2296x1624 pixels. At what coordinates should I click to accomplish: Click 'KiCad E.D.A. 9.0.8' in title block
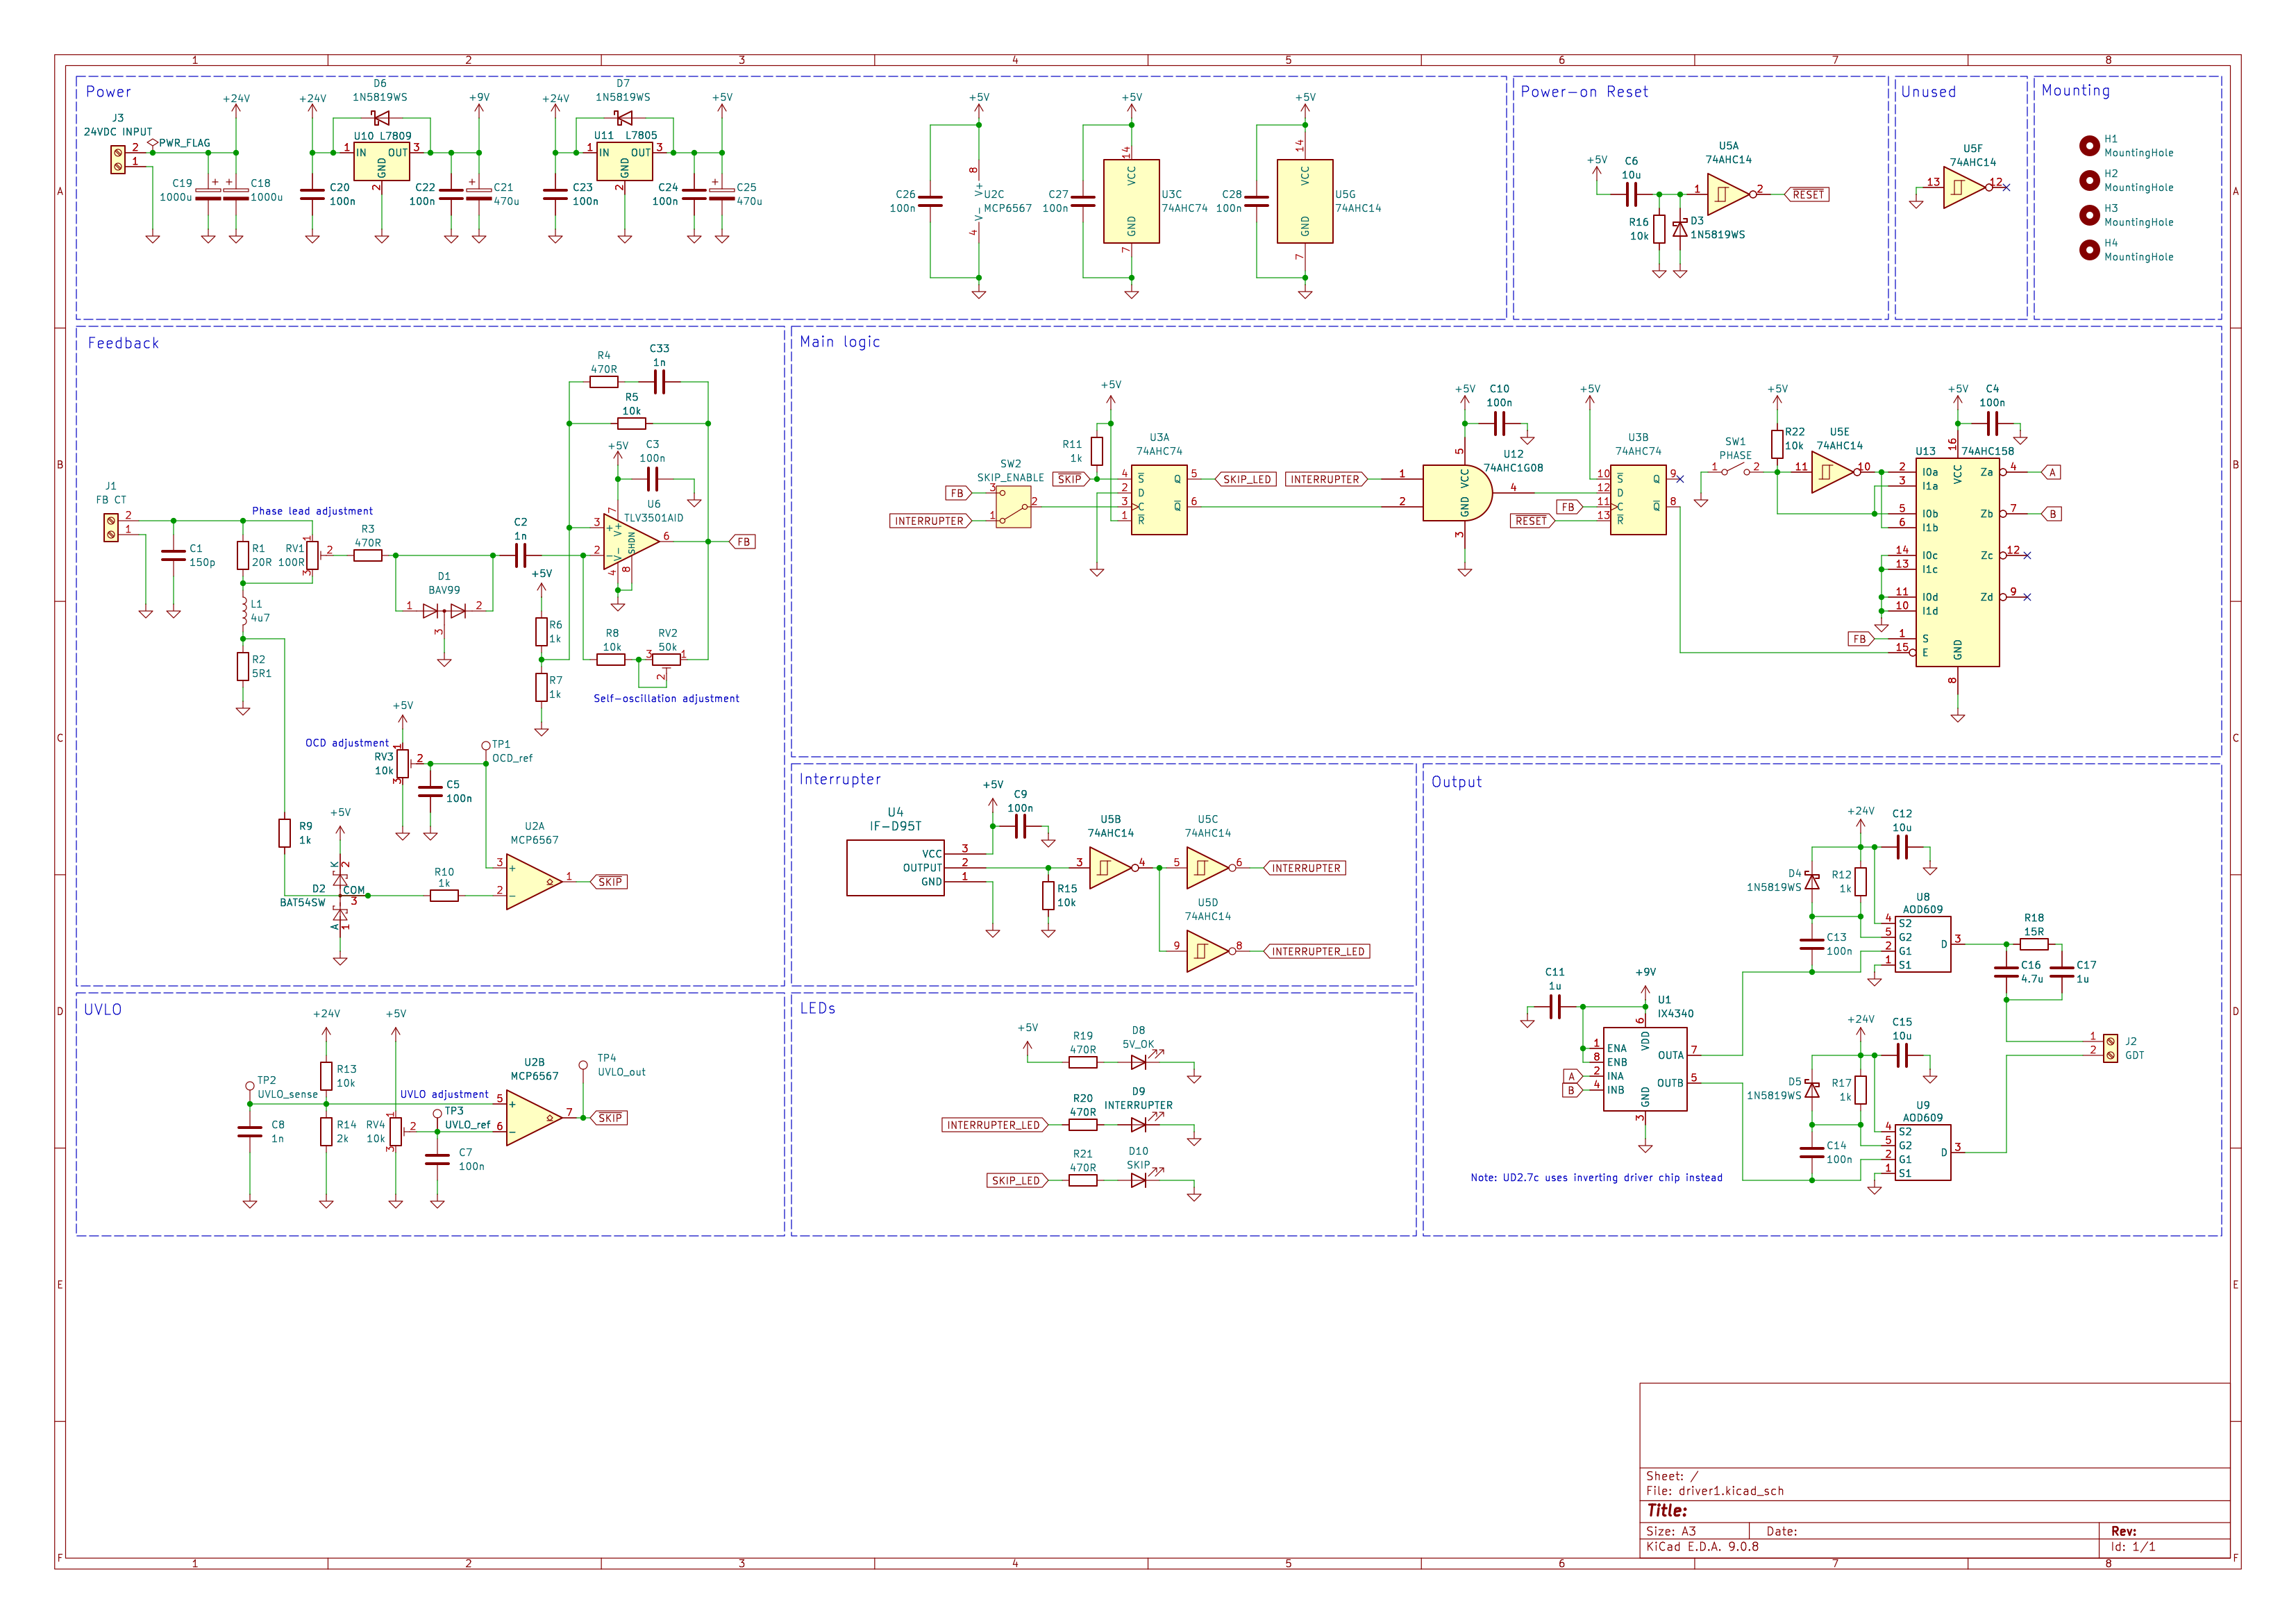coord(1702,1547)
